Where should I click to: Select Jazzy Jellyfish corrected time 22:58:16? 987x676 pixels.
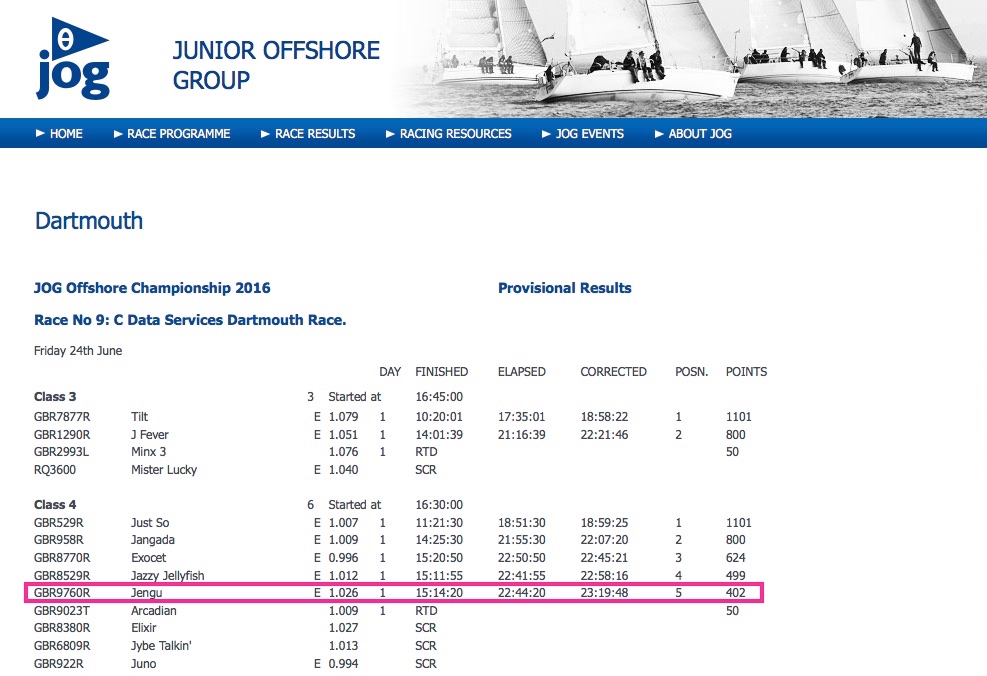(x=604, y=575)
